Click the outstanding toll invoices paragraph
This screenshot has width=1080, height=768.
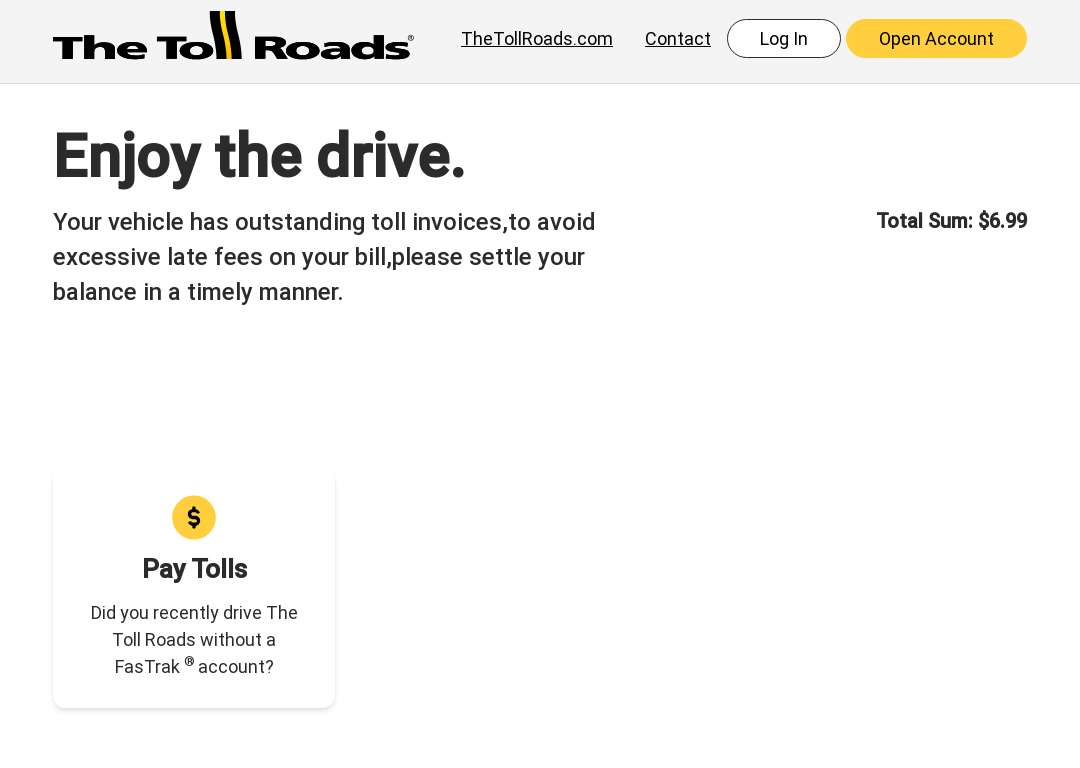(324, 257)
